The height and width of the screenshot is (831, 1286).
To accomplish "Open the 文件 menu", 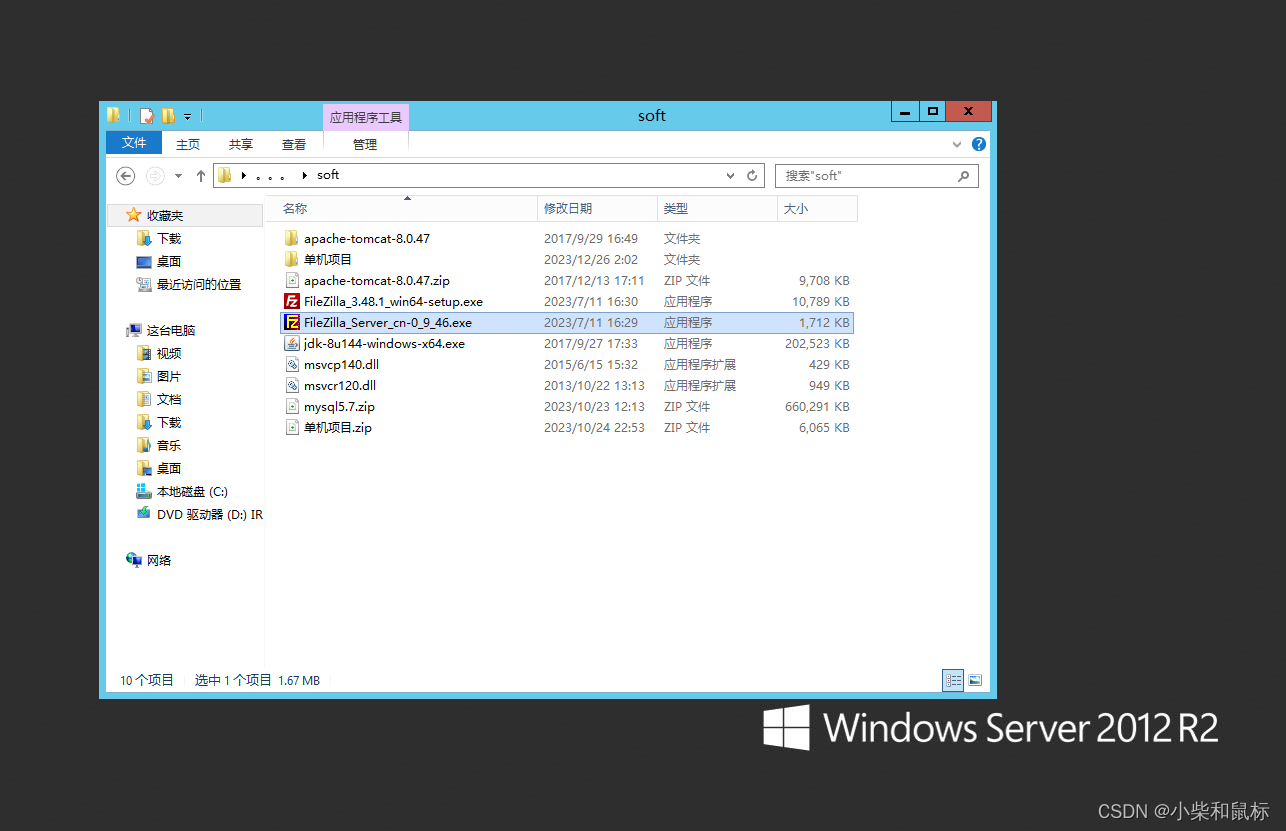I will click(134, 143).
